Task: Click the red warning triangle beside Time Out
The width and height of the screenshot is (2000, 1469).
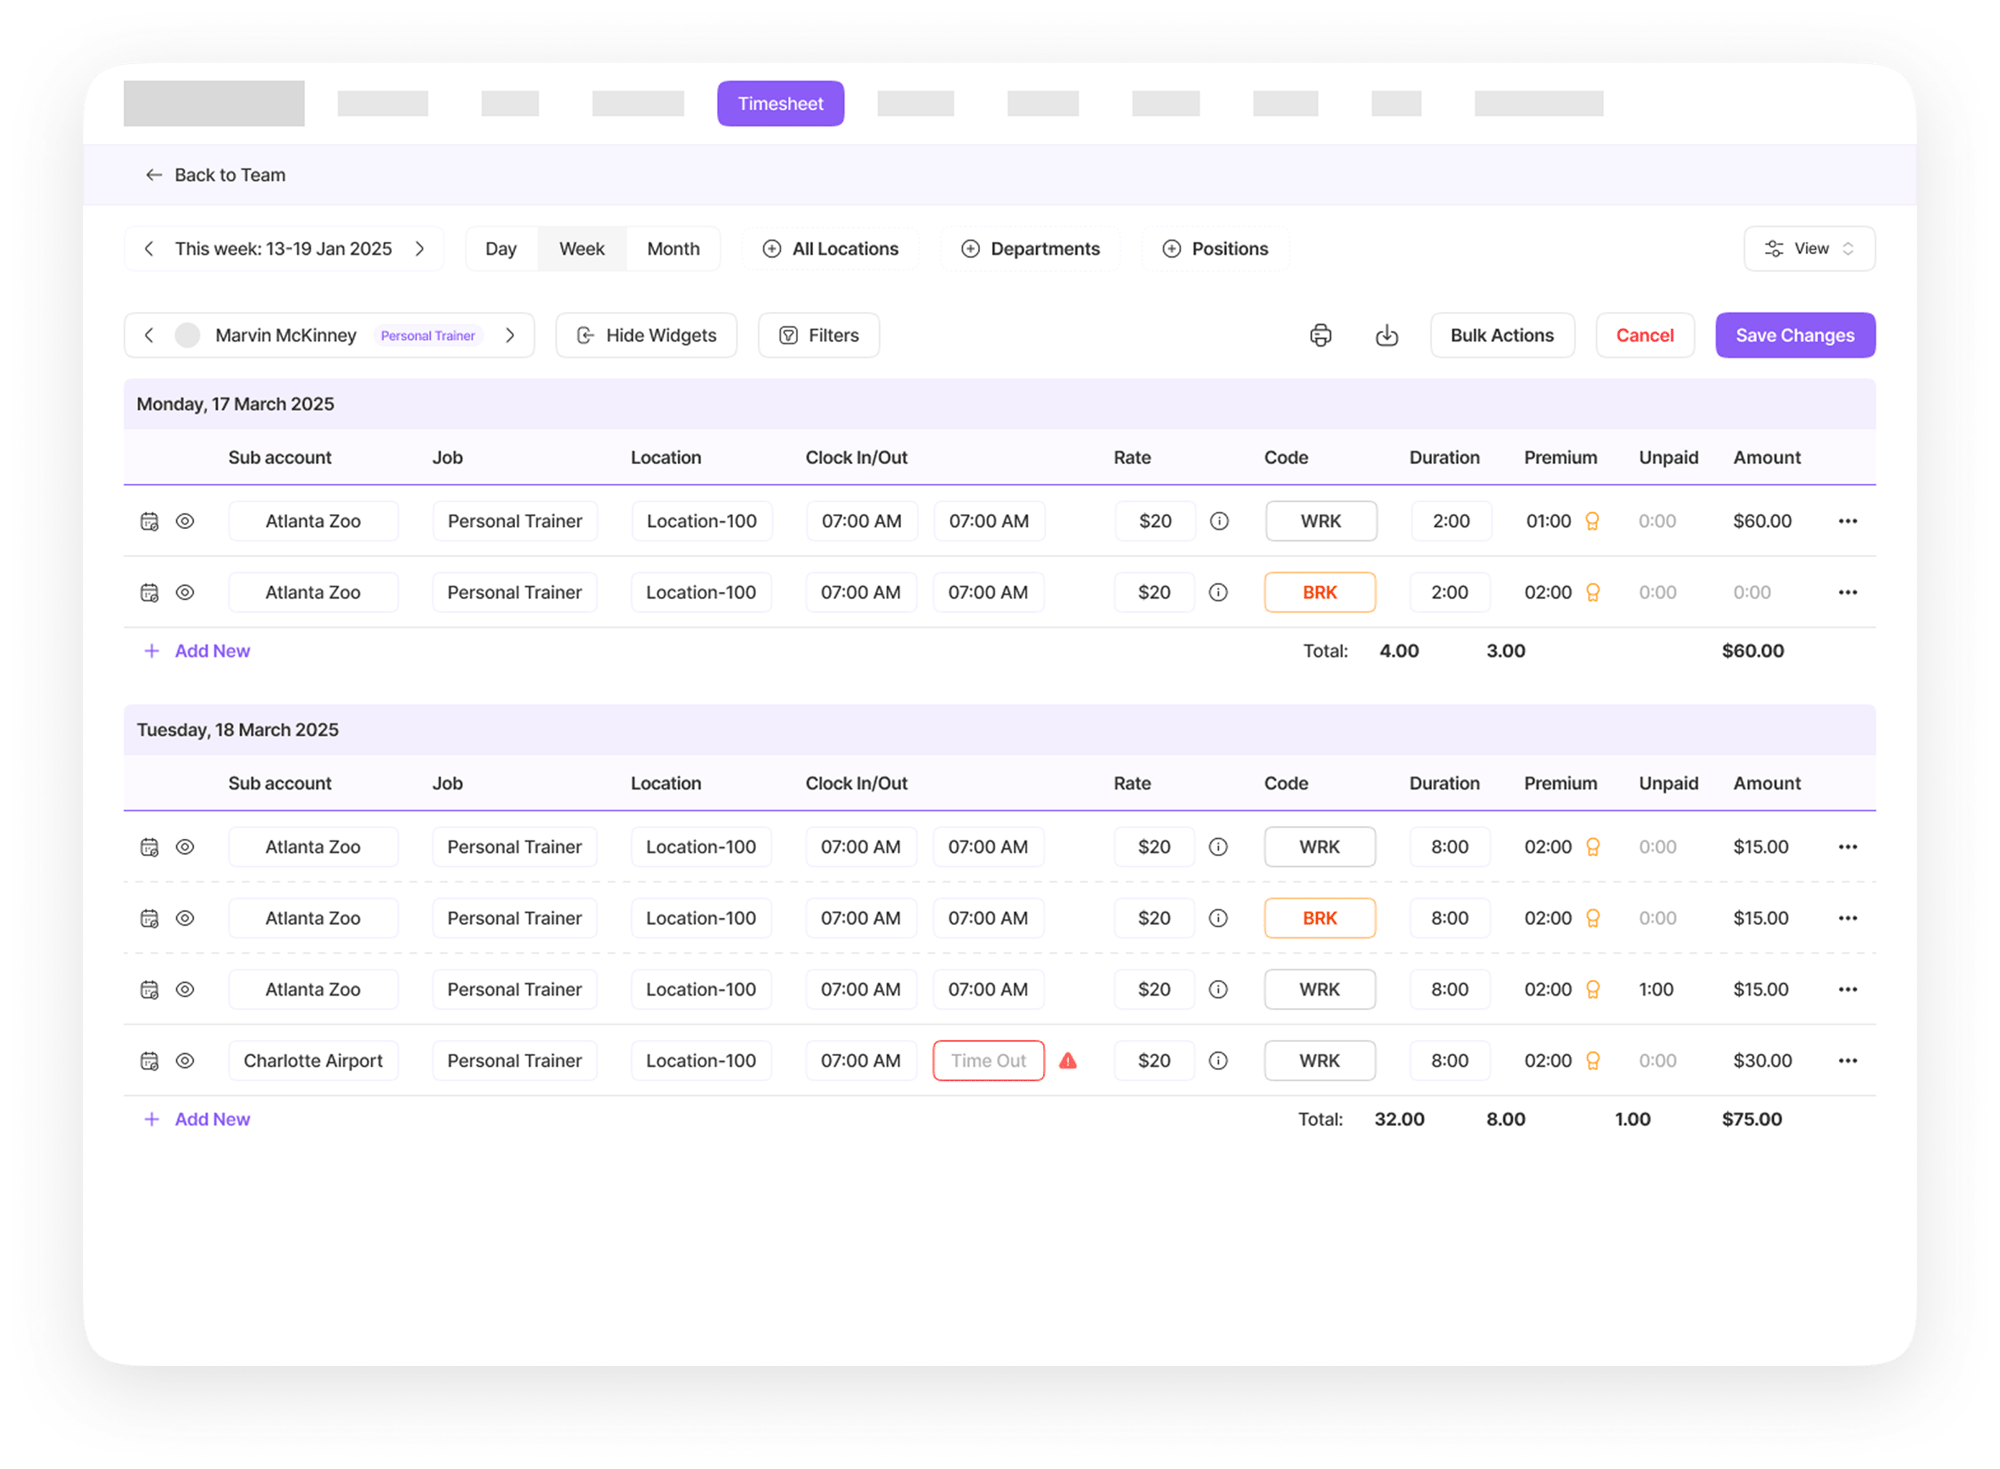Action: pos(1068,1061)
